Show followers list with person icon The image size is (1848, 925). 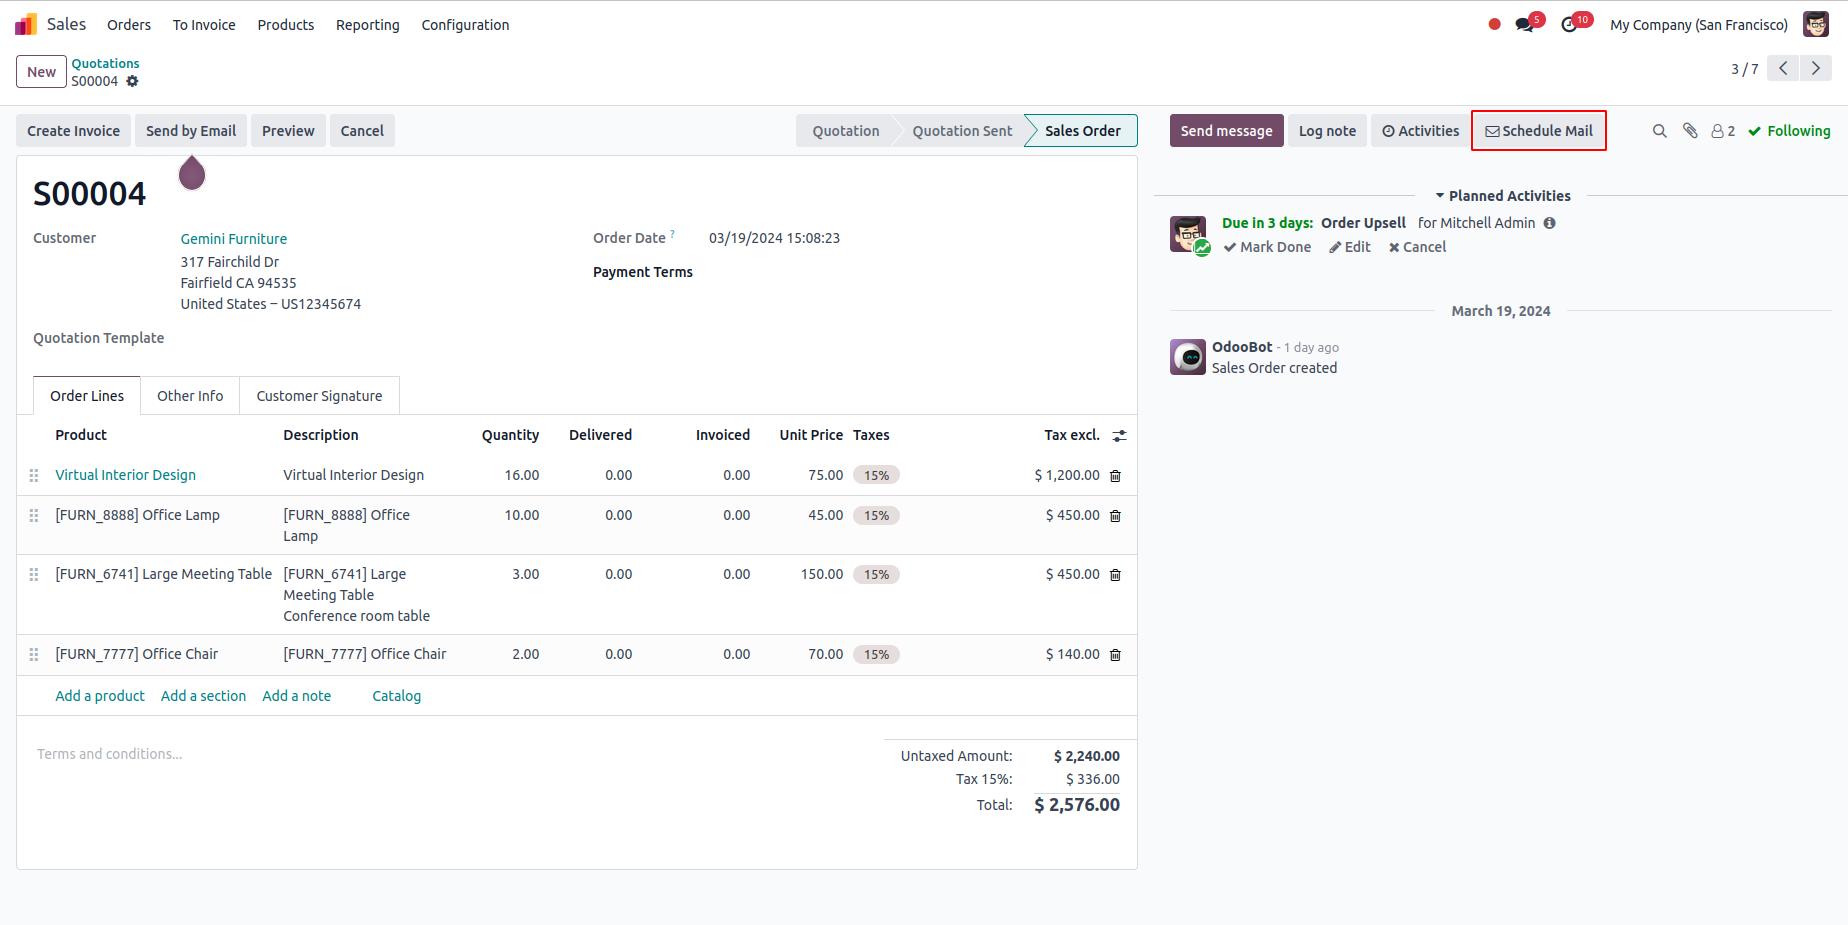[x=1722, y=131]
